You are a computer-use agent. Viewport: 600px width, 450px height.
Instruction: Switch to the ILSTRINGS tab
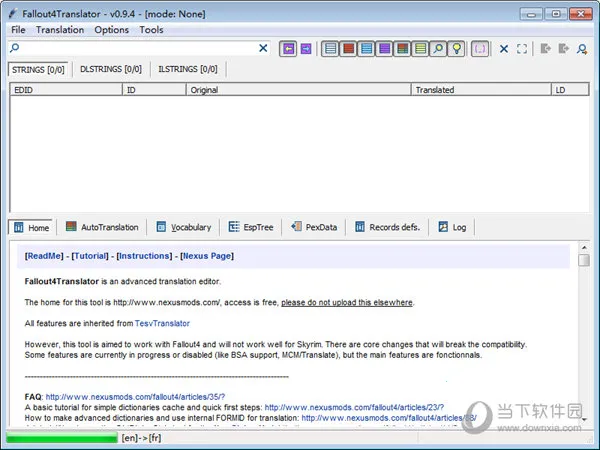pos(187,69)
